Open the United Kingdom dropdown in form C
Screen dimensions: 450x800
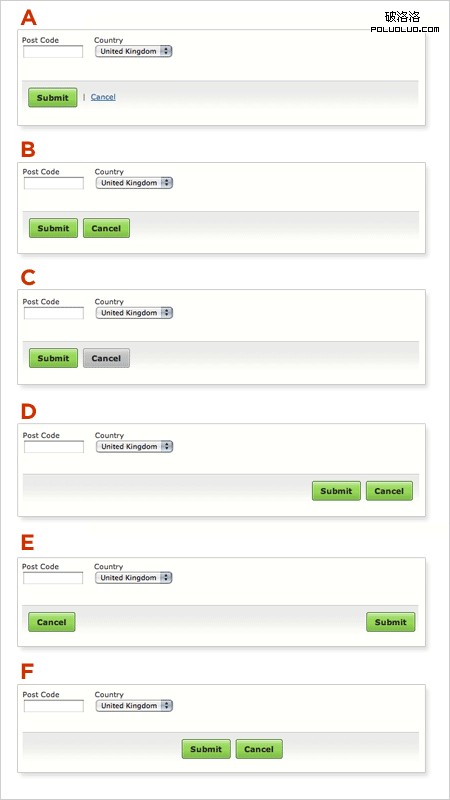pyautogui.click(x=134, y=313)
